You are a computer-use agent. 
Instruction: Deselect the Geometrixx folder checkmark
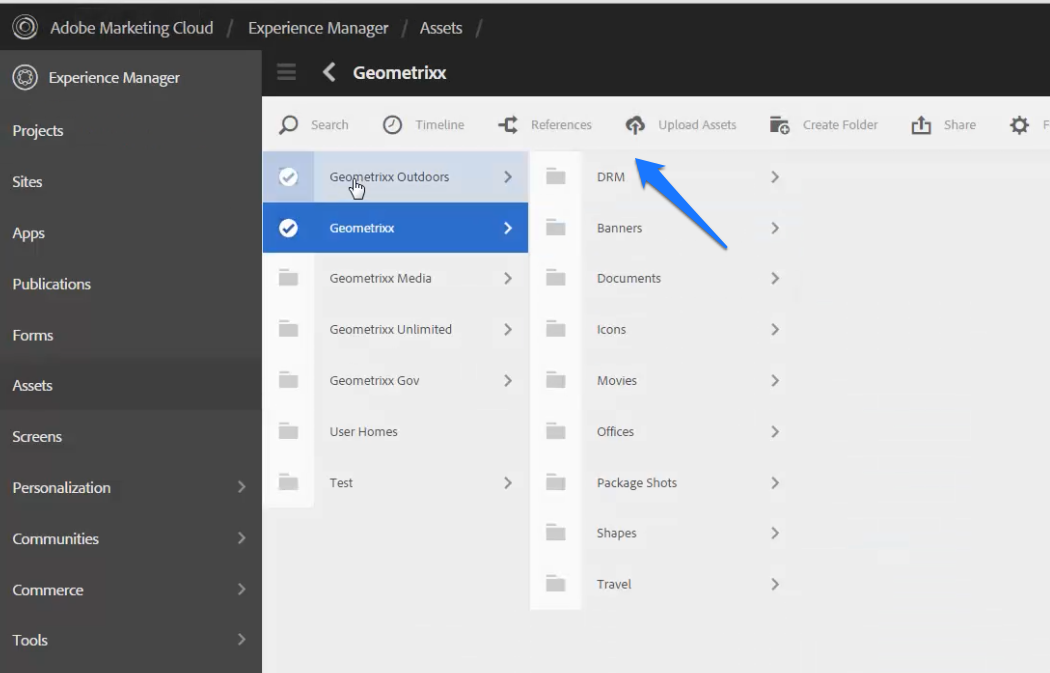click(x=289, y=227)
